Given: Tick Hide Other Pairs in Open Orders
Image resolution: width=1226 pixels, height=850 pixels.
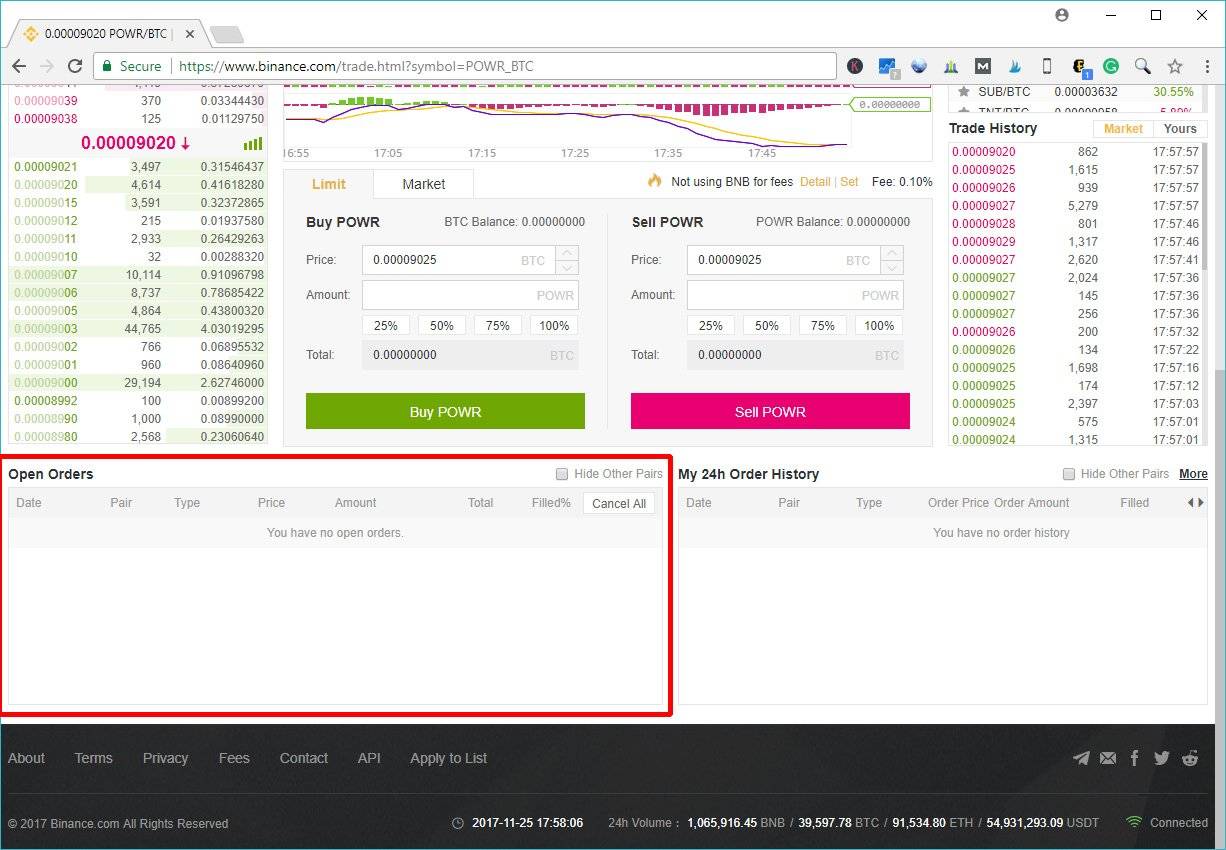Looking at the screenshot, I should (x=562, y=474).
